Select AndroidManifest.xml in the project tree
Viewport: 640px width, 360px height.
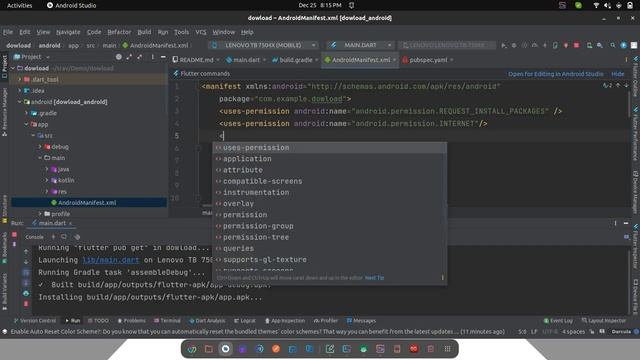(89, 202)
